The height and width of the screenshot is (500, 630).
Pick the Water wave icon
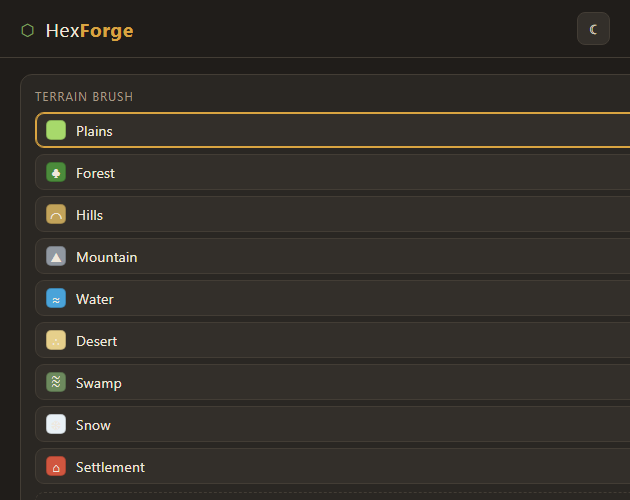56,298
